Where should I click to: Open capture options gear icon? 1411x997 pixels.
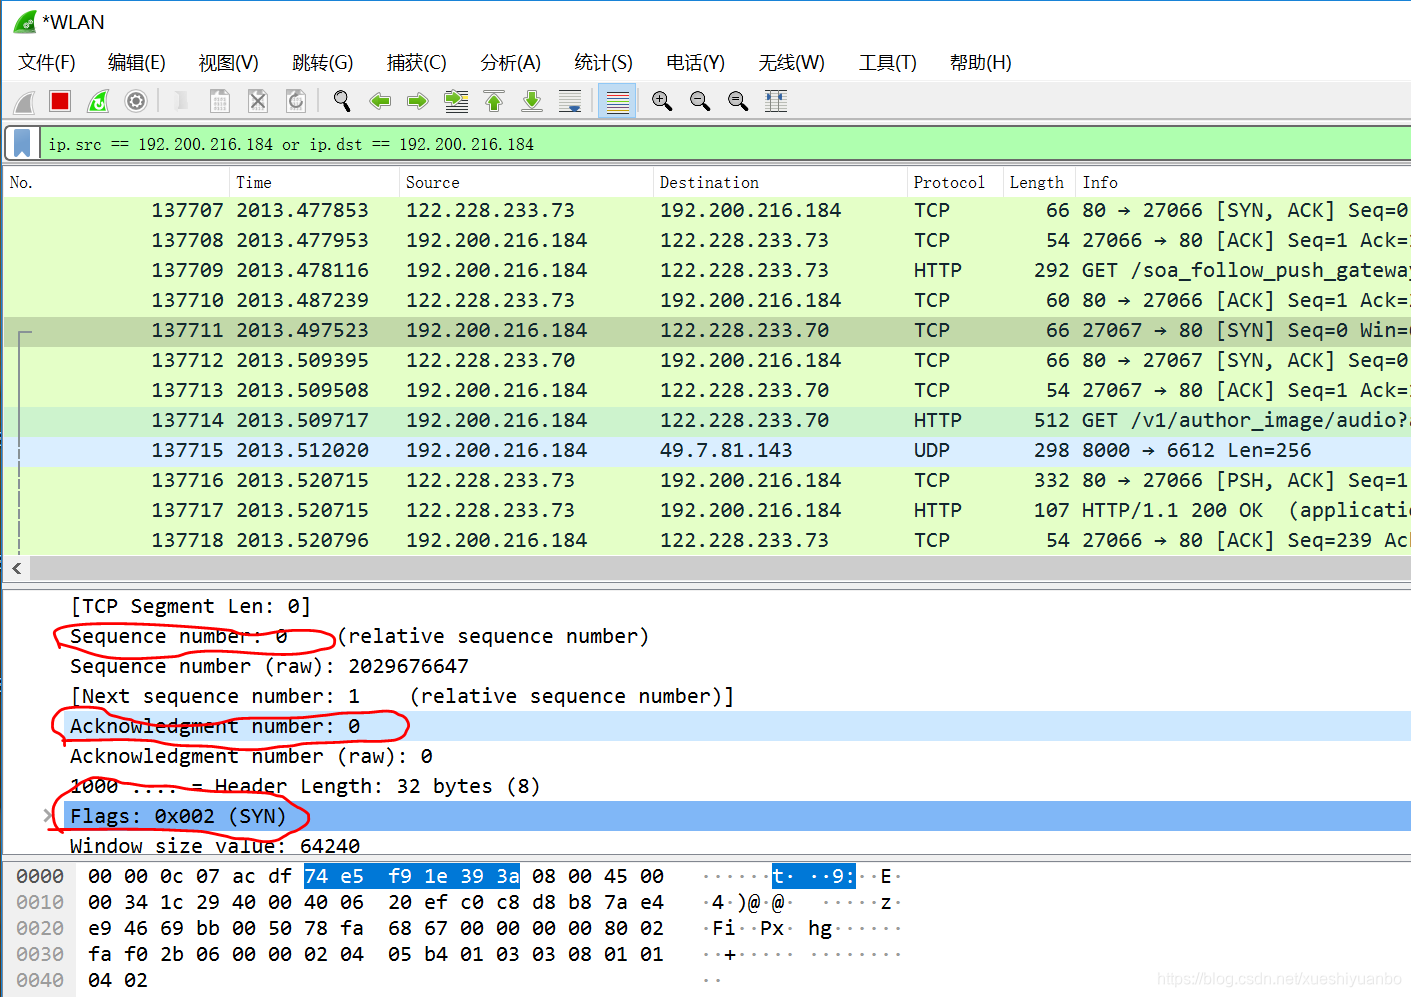click(x=136, y=101)
